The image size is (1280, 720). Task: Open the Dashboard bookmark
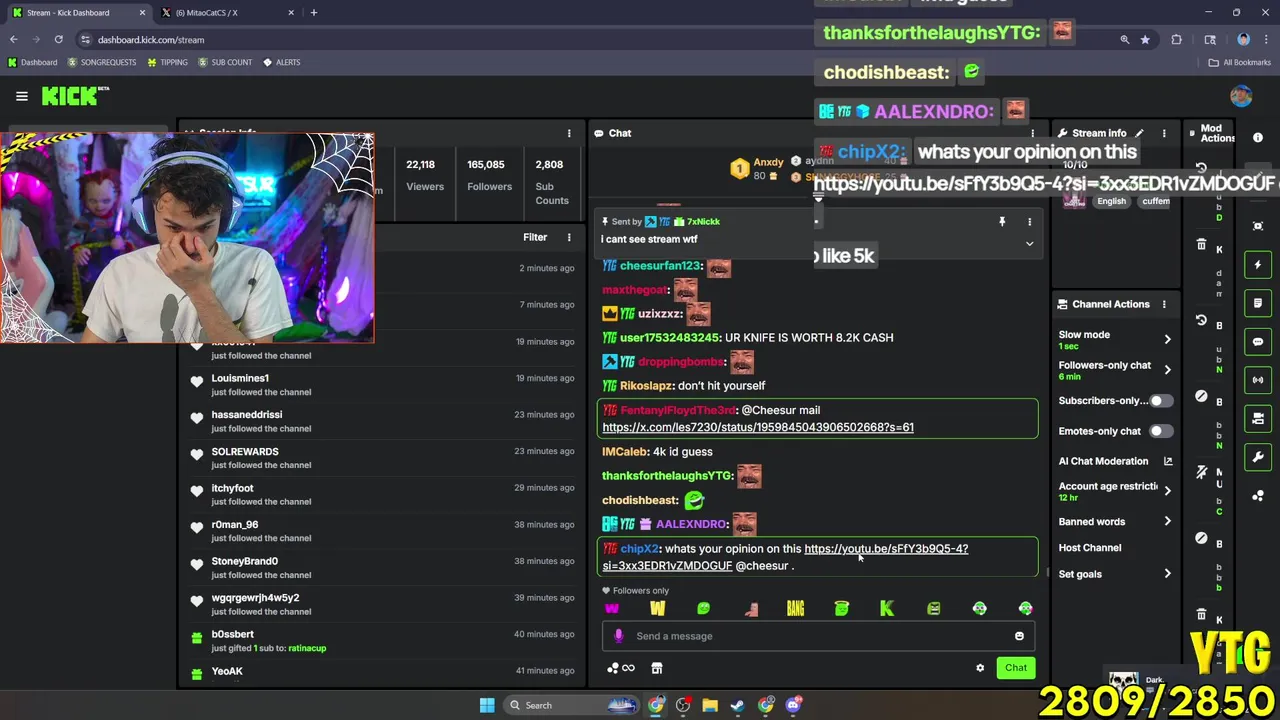[x=33, y=62]
